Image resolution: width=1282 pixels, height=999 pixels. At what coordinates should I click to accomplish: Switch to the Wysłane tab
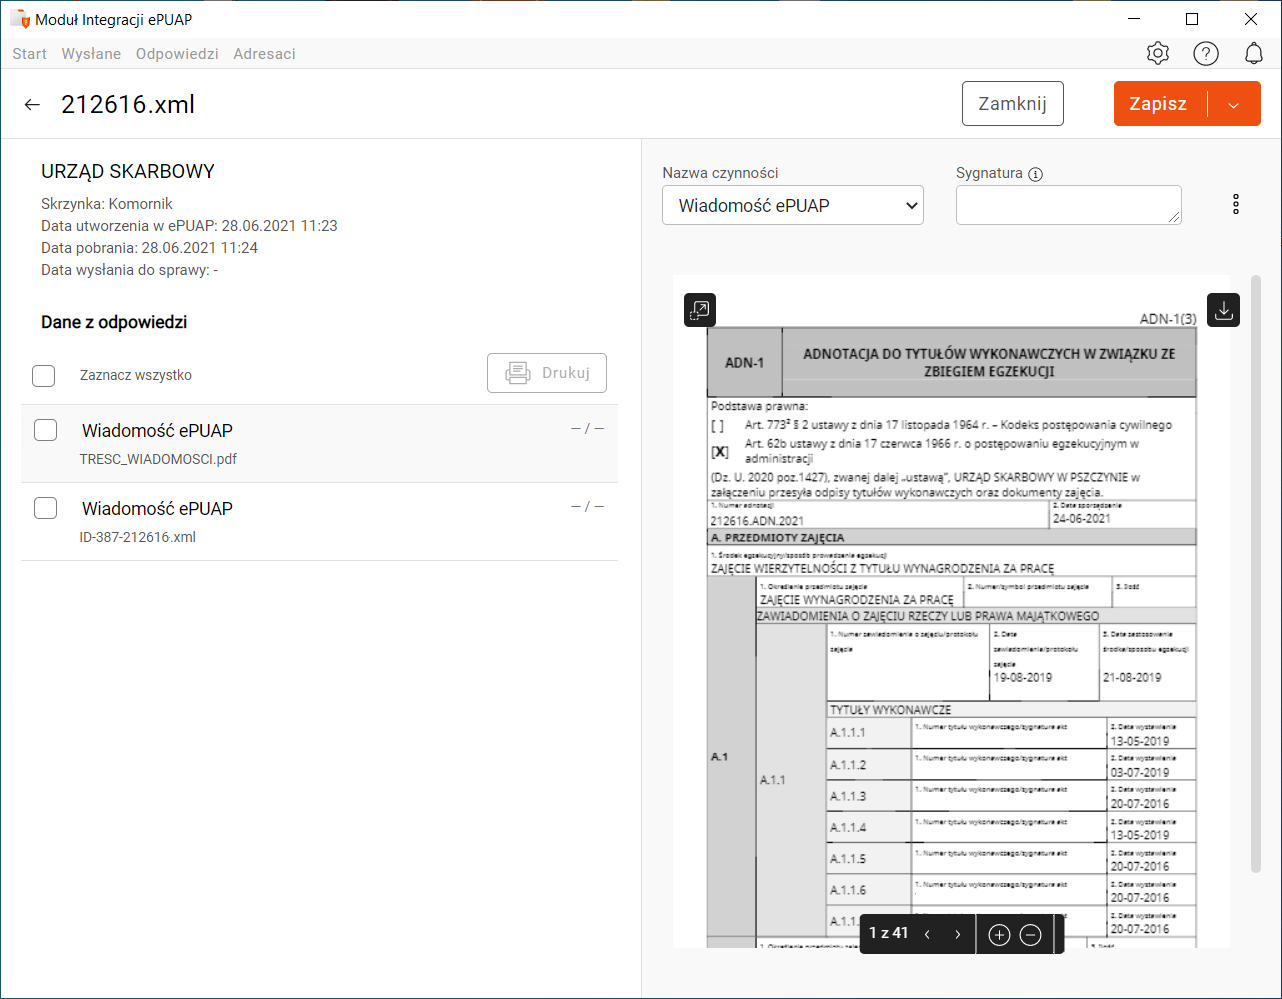click(x=91, y=54)
